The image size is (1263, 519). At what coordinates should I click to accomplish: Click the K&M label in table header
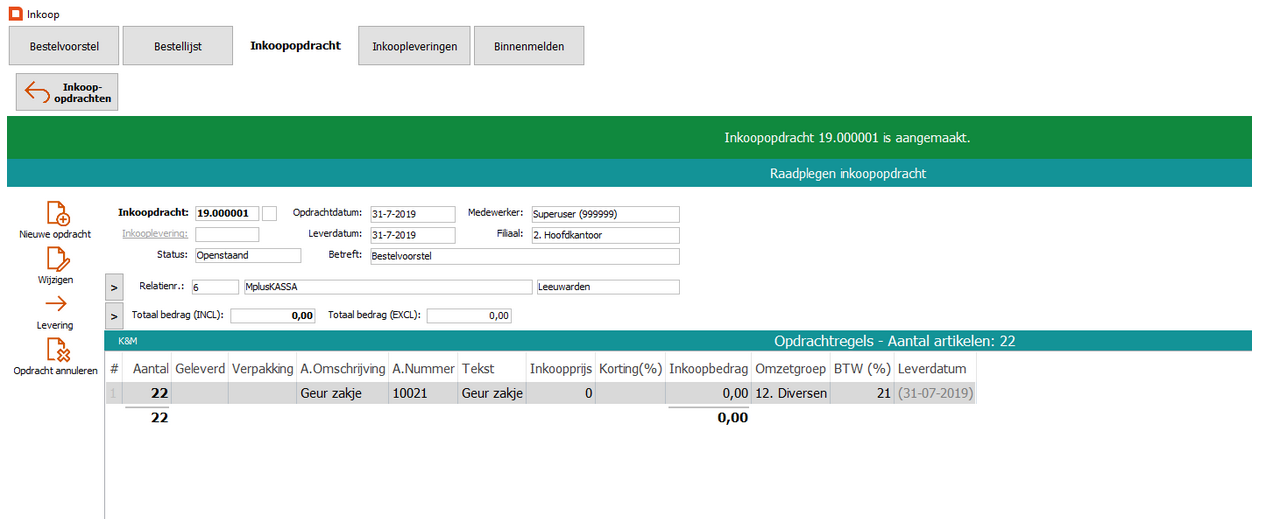[x=128, y=342]
